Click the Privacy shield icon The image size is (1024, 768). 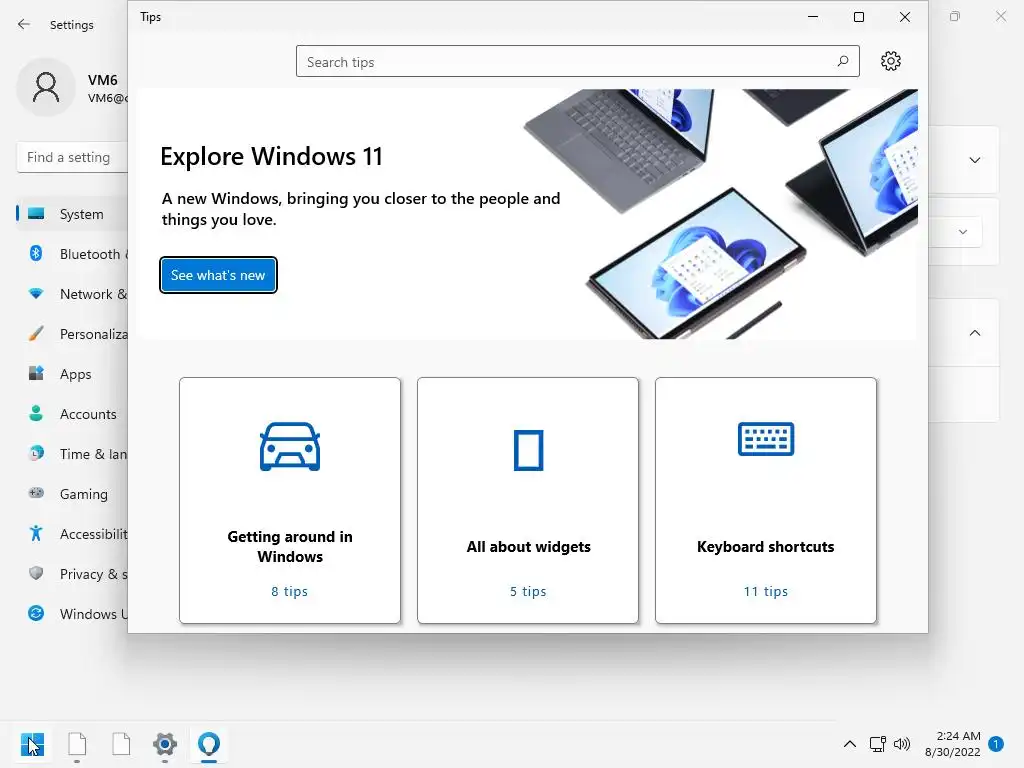(x=36, y=573)
